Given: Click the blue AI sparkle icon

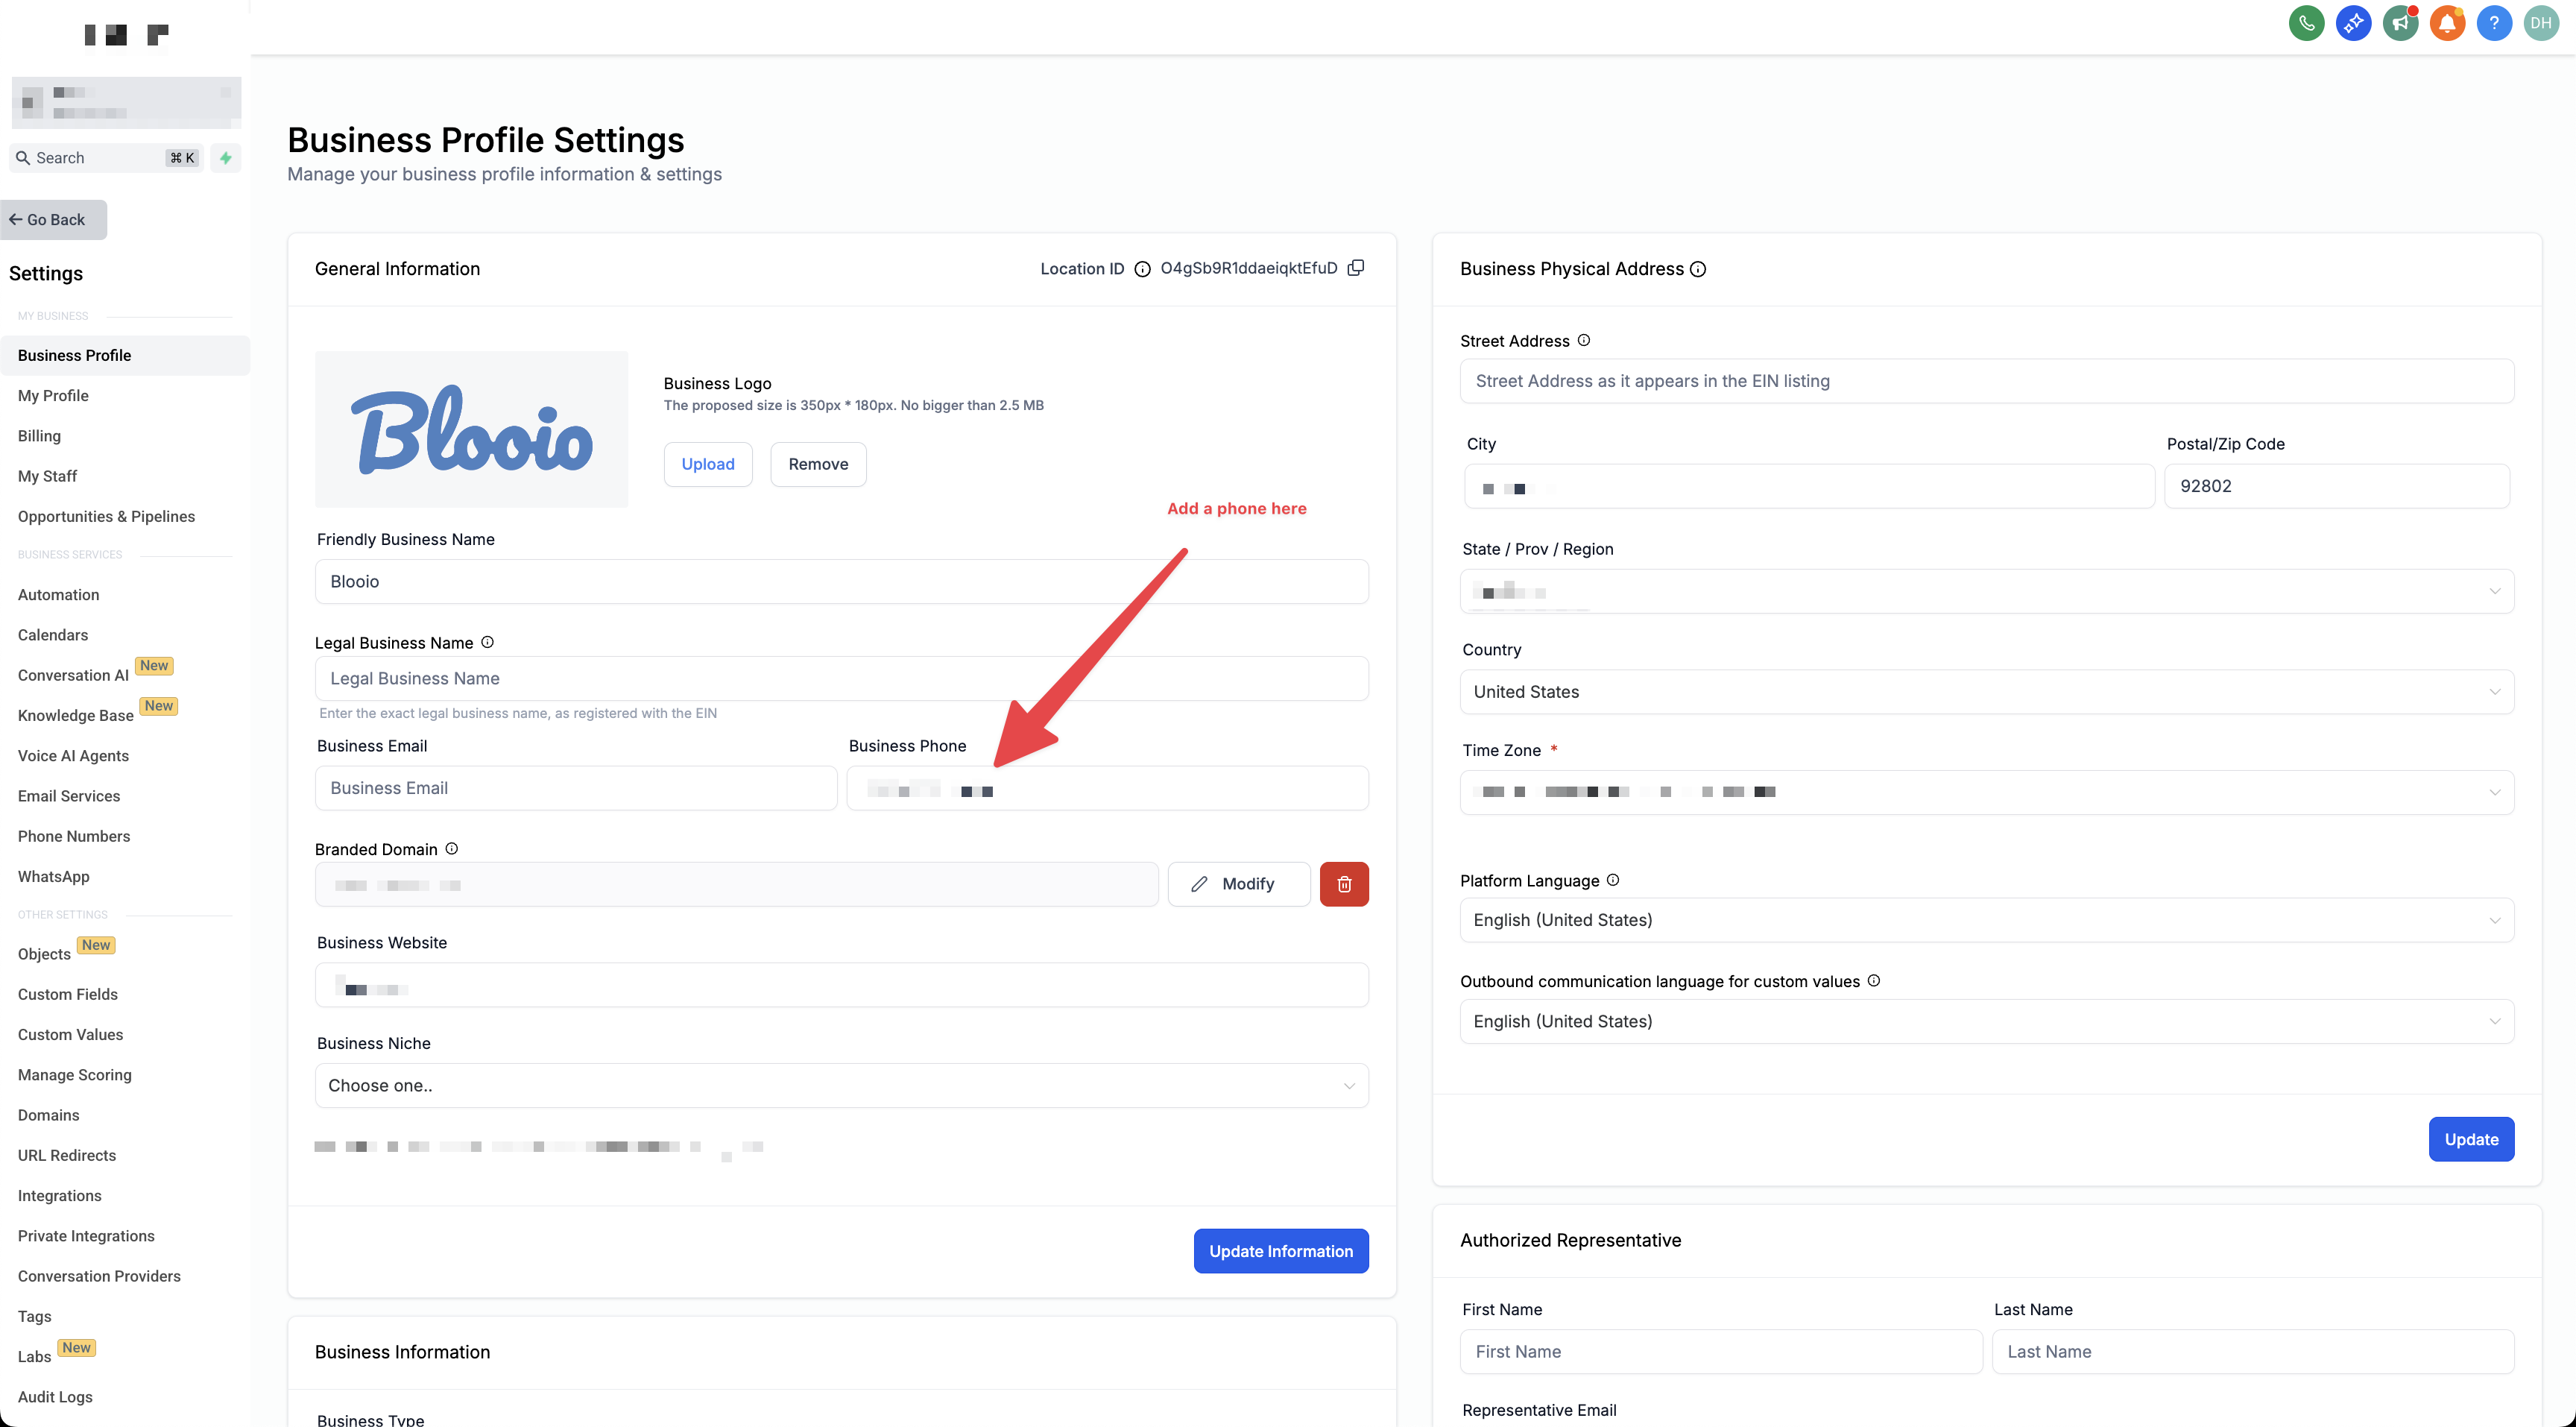Looking at the screenshot, I should (x=2353, y=23).
